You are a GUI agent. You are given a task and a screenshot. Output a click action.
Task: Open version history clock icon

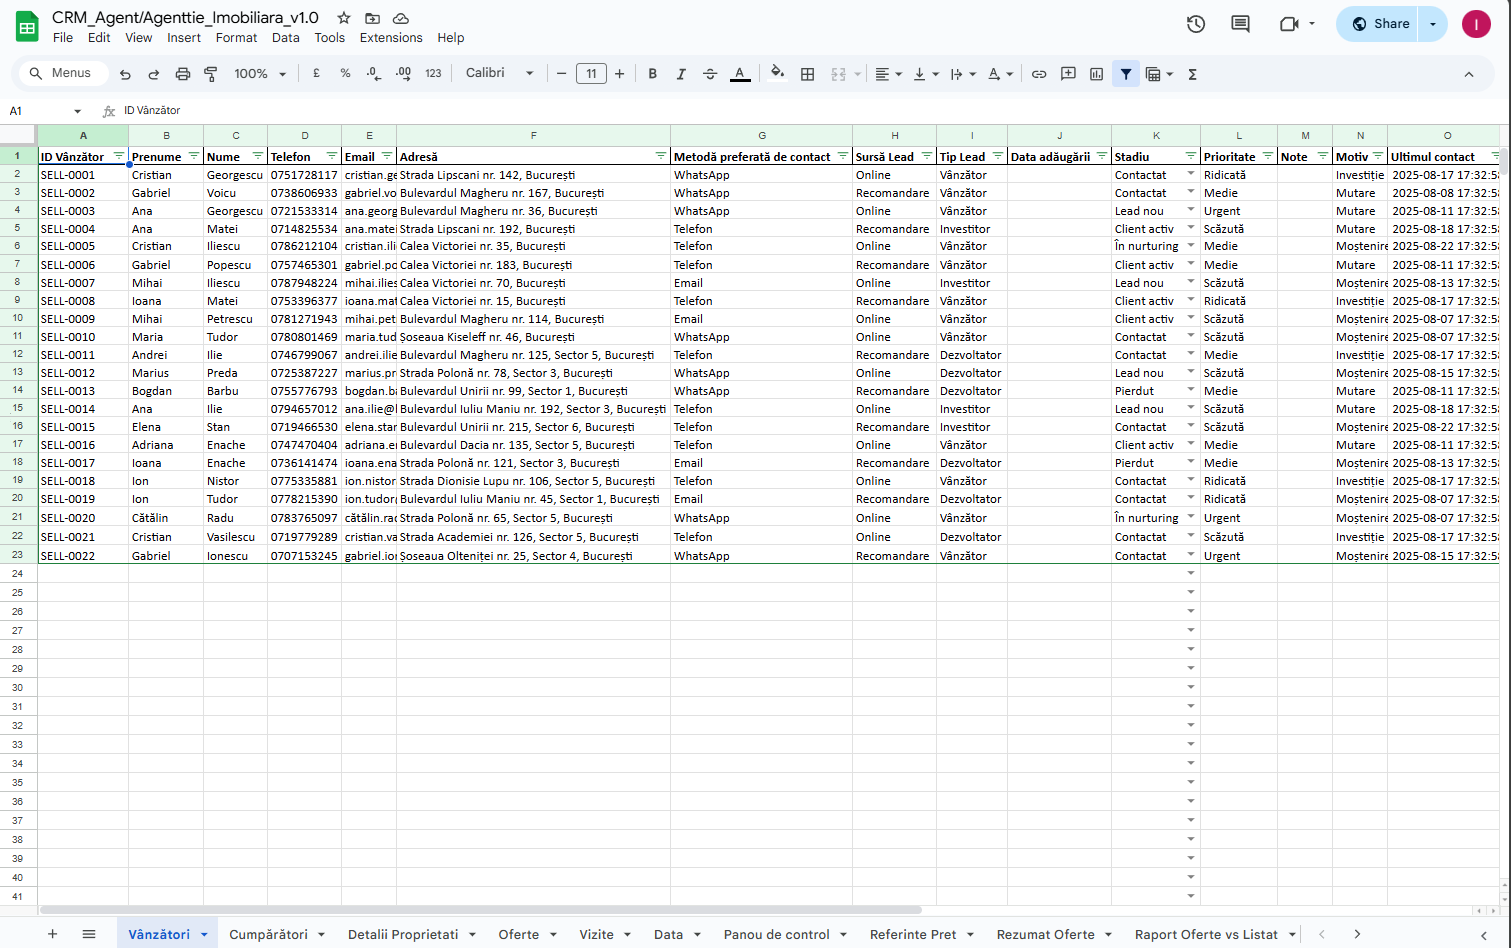click(x=1196, y=24)
